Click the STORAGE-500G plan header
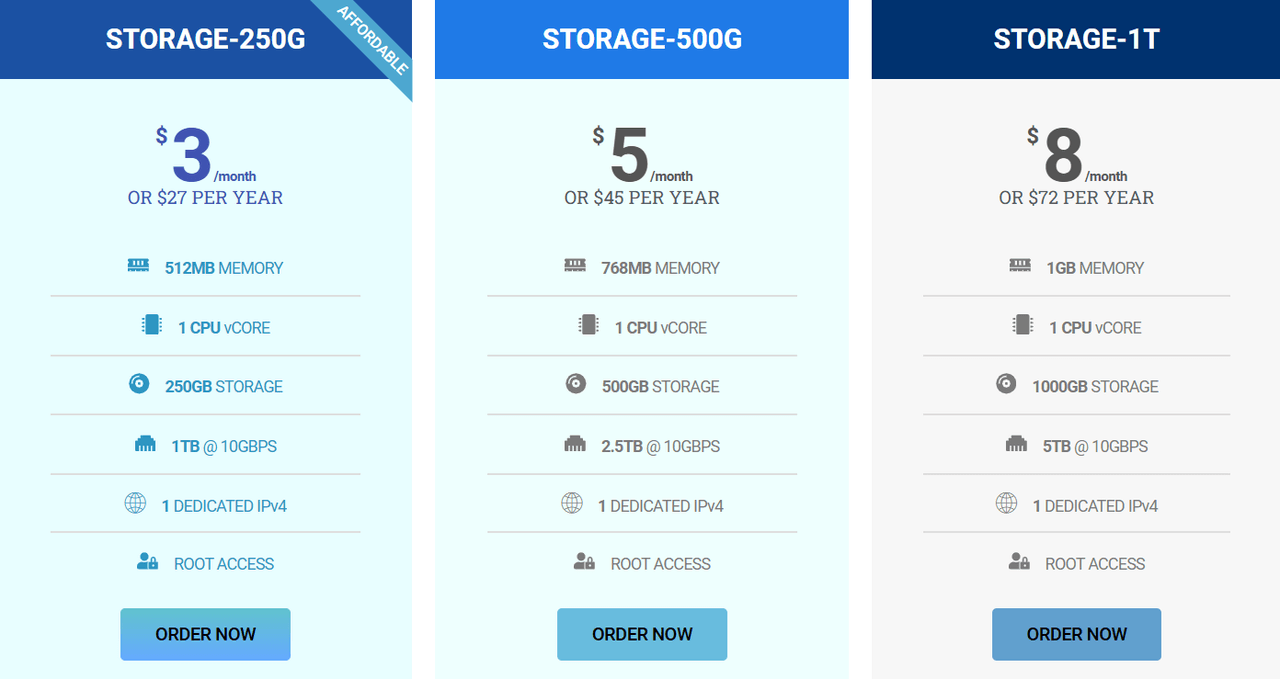 pyautogui.click(x=642, y=39)
